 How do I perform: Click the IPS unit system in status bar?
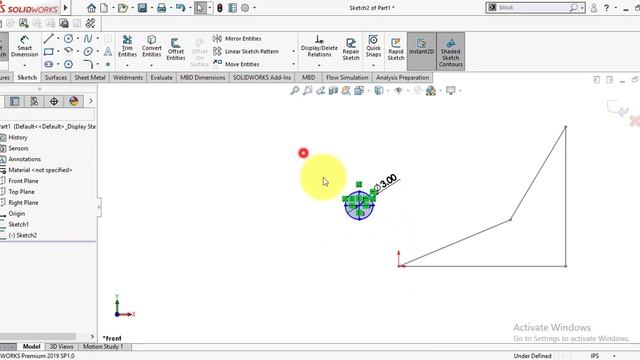click(595, 356)
